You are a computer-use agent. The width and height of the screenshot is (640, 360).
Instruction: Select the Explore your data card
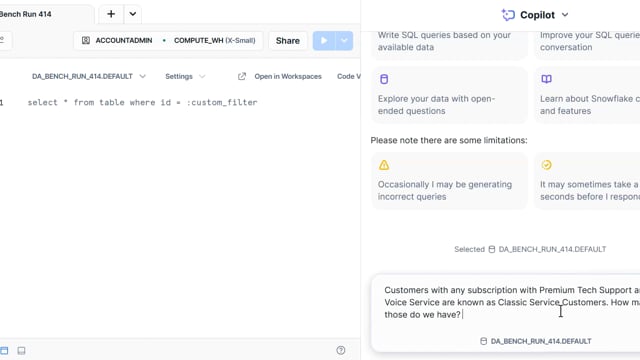point(449,95)
